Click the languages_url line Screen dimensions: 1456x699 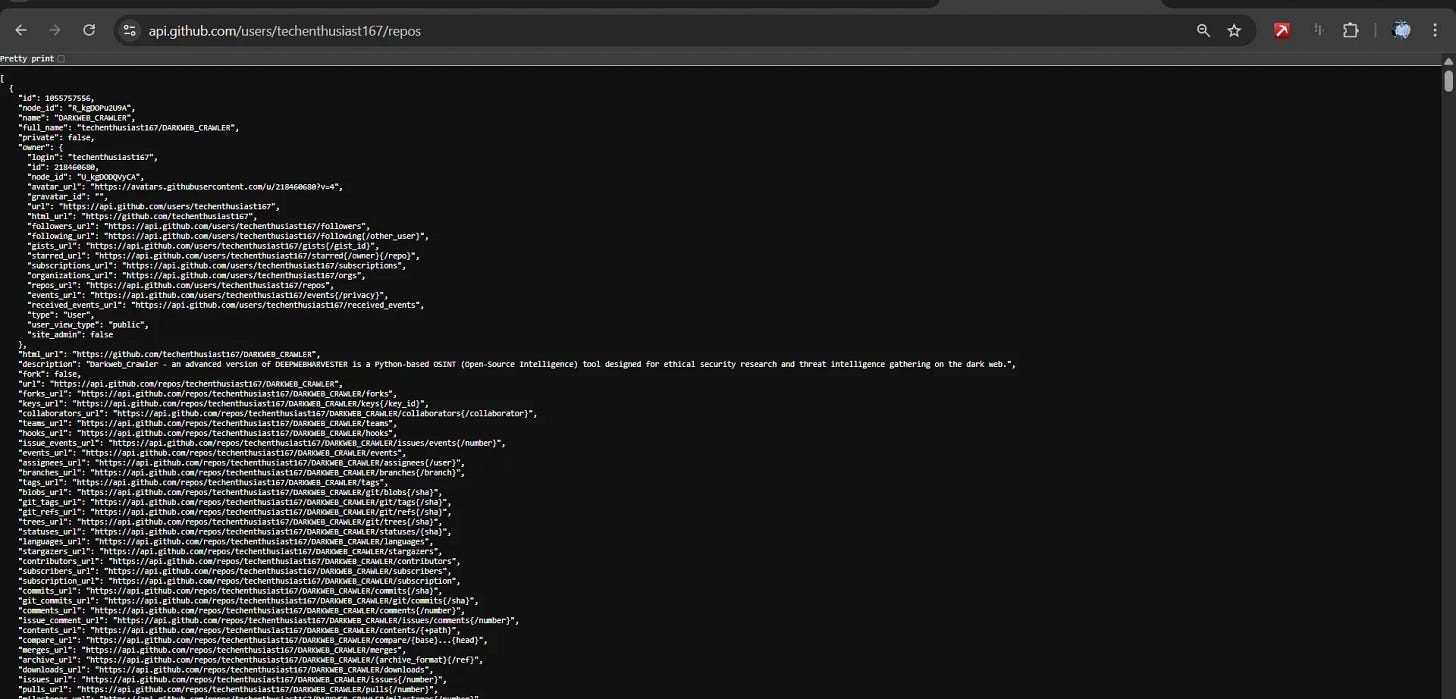226,541
